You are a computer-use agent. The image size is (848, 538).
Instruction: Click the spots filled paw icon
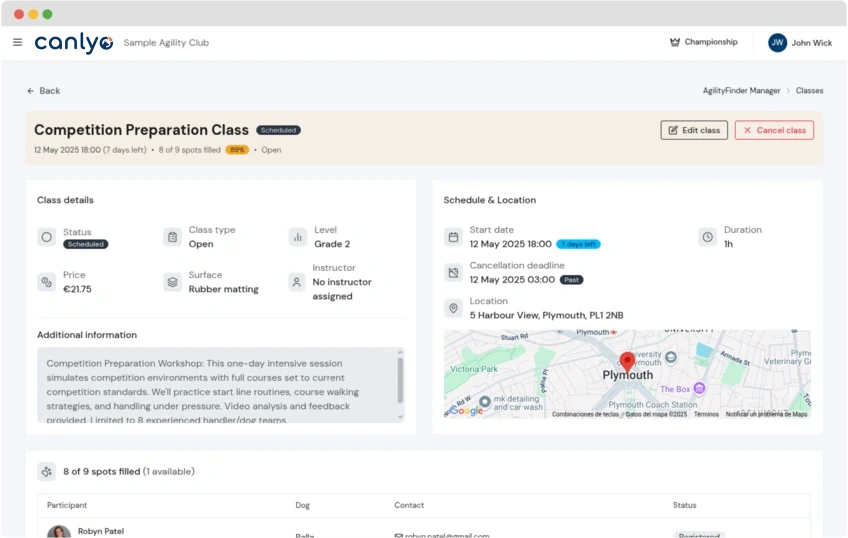[x=47, y=471]
